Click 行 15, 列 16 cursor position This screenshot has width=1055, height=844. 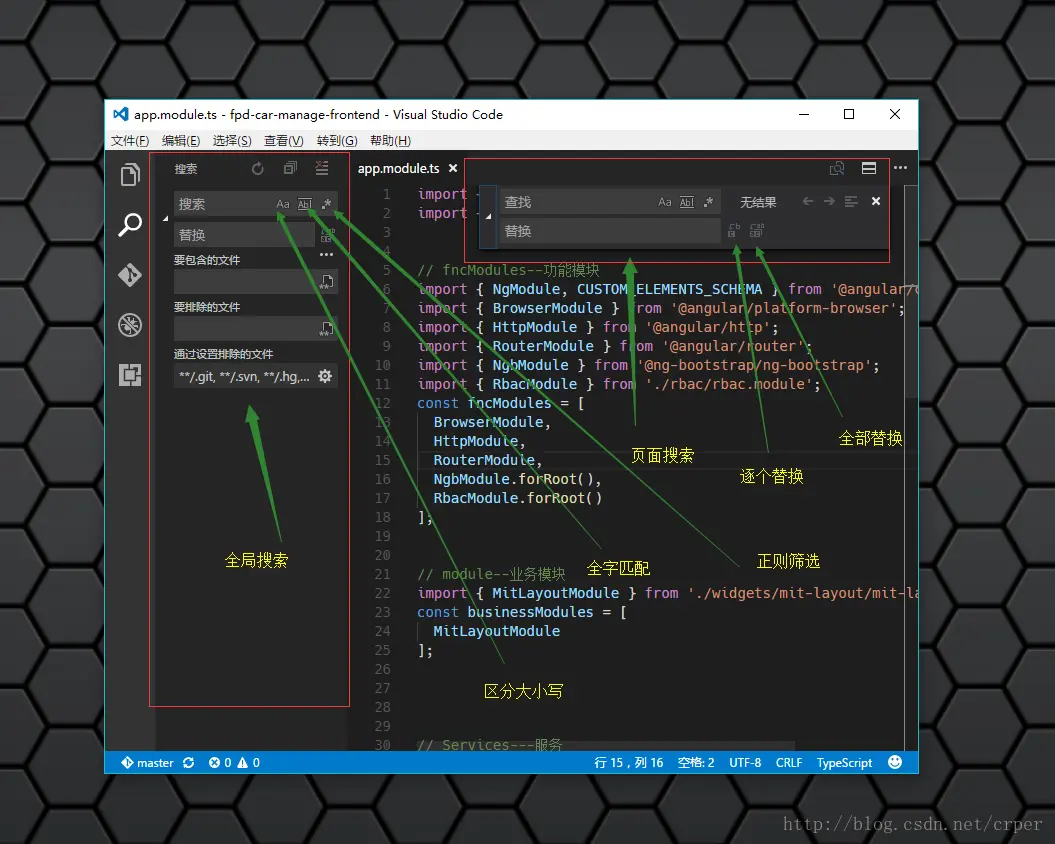pyautogui.click(x=628, y=763)
